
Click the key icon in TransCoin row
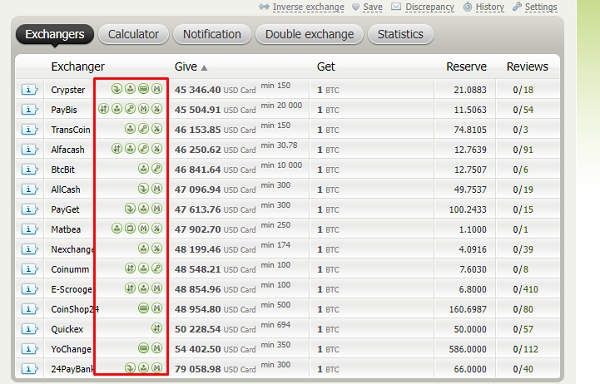143,129
